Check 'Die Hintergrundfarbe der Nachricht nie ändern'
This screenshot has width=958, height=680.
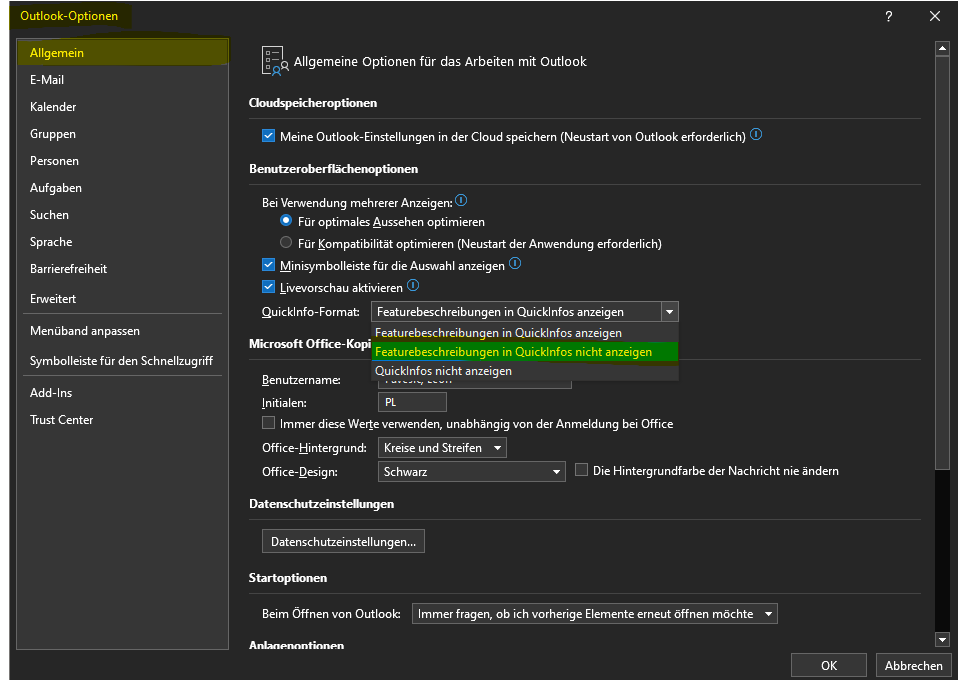[x=582, y=470]
